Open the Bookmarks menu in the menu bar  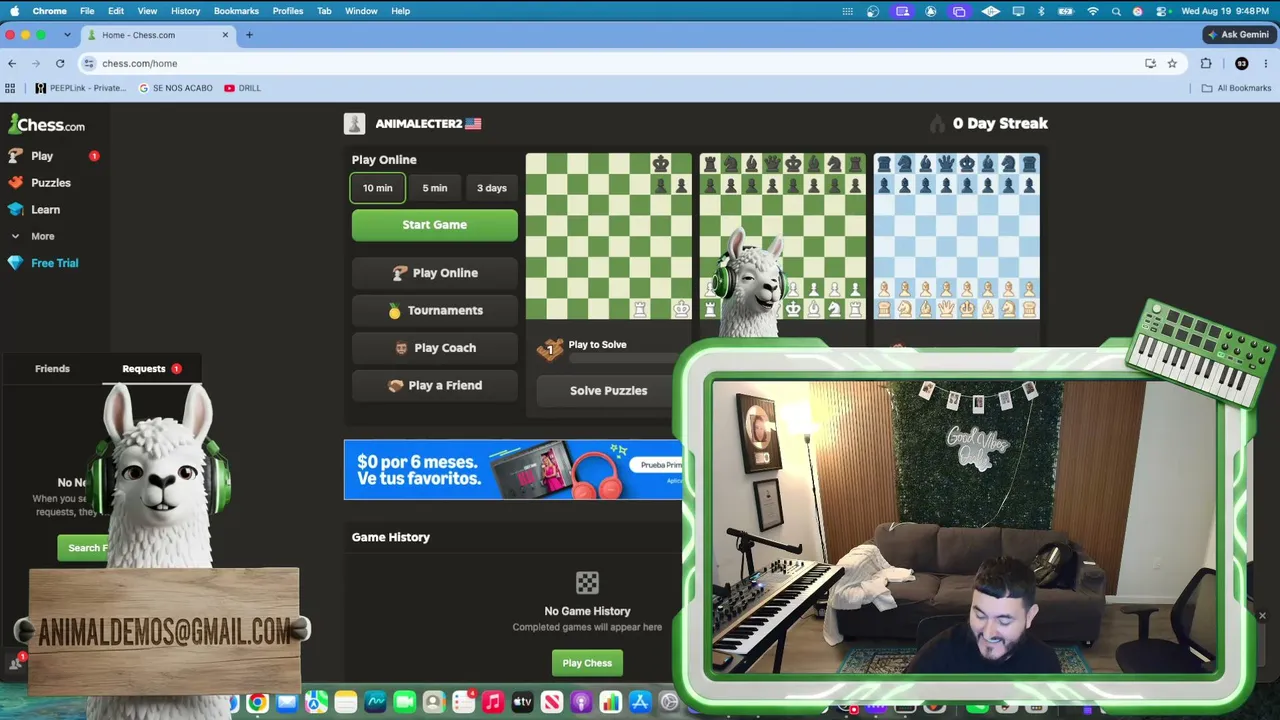[236, 11]
